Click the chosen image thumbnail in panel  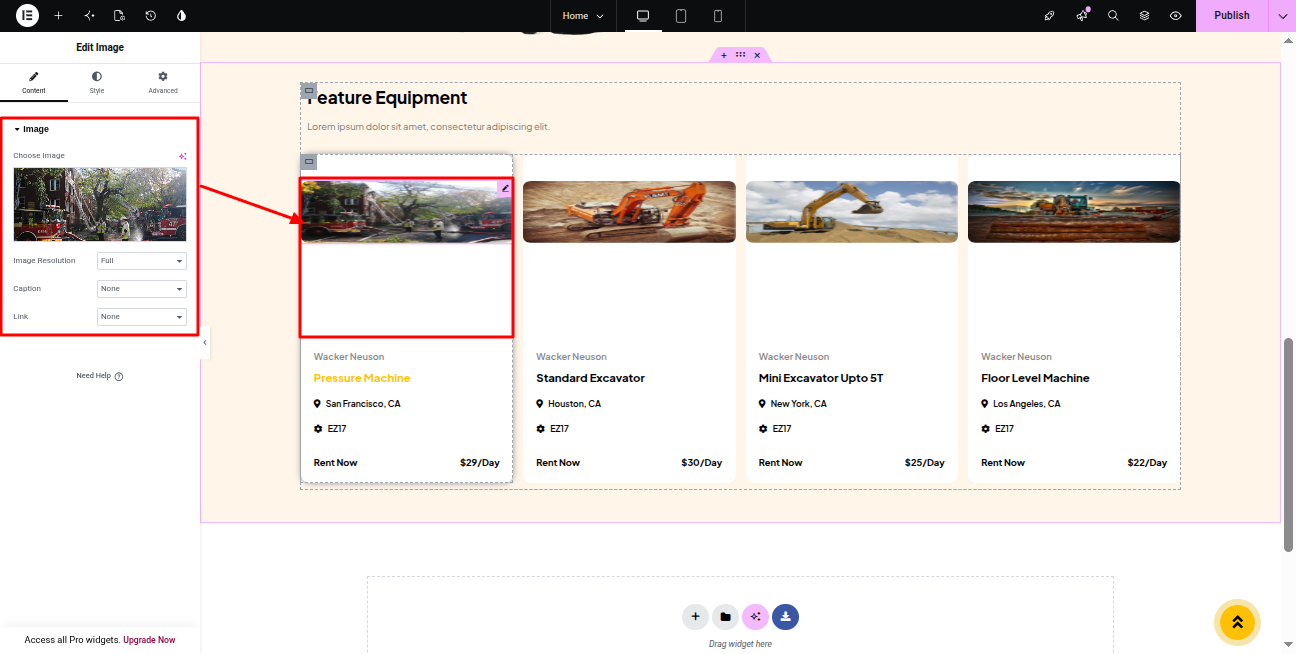100,204
